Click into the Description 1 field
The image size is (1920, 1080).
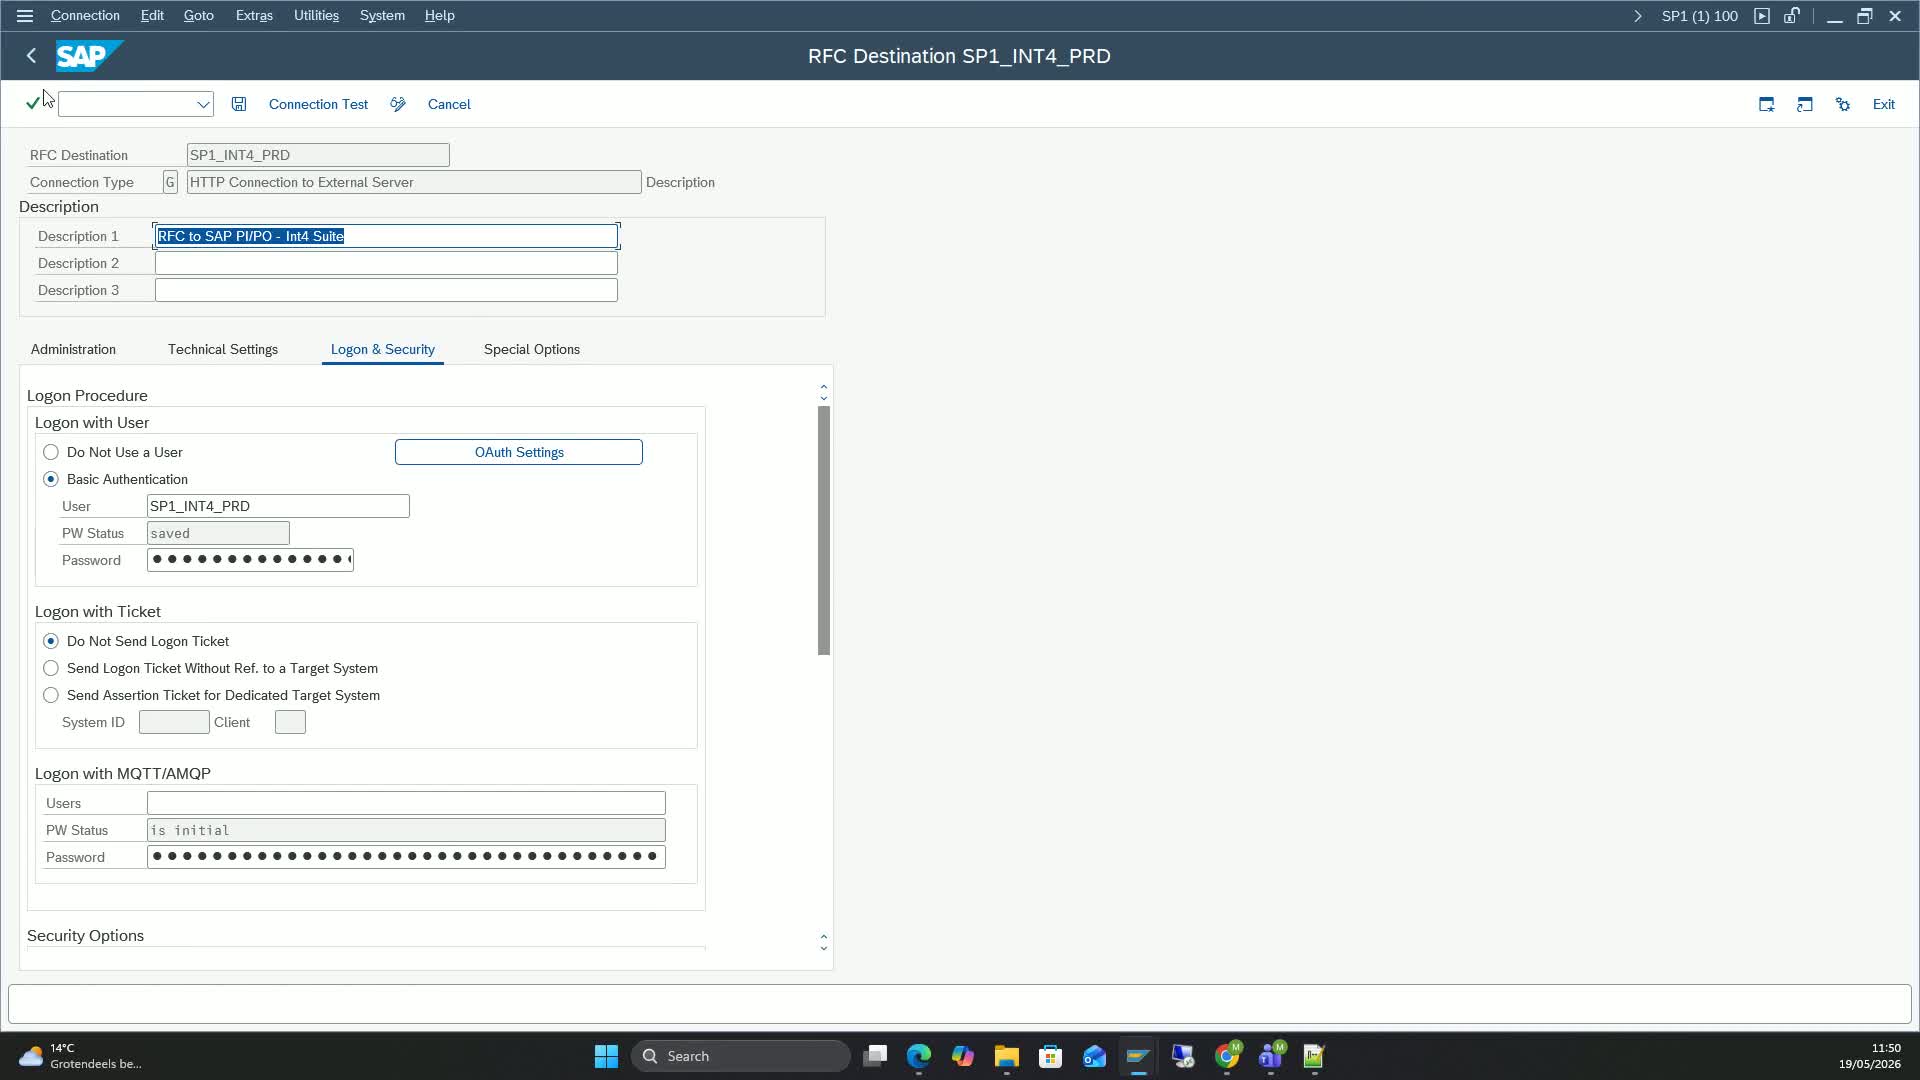click(x=386, y=236)
